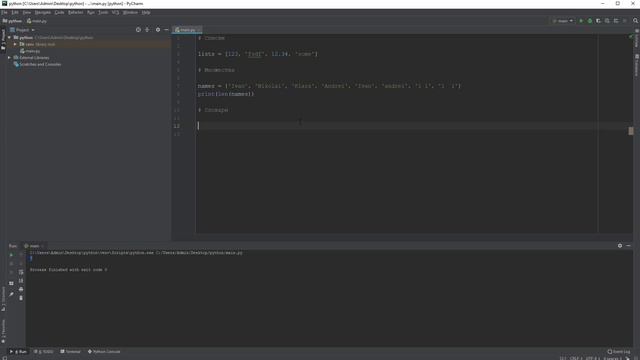This screenshot has width=640, height=360.
Task: Open the Run tool window button
Action: tap(18, 351)
